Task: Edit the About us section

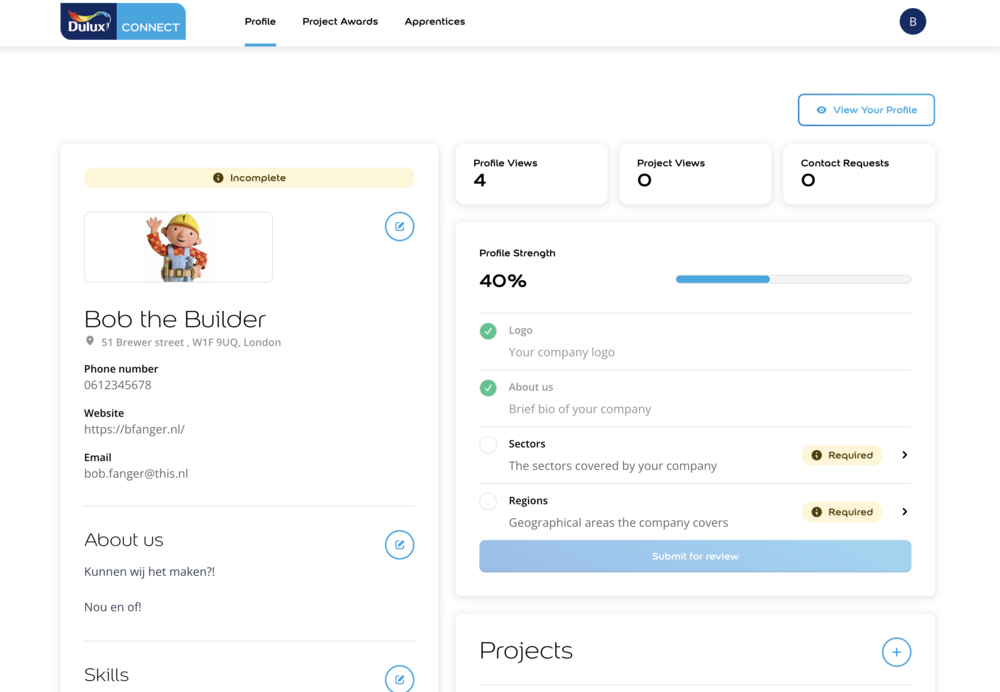Action: point(399,544)
